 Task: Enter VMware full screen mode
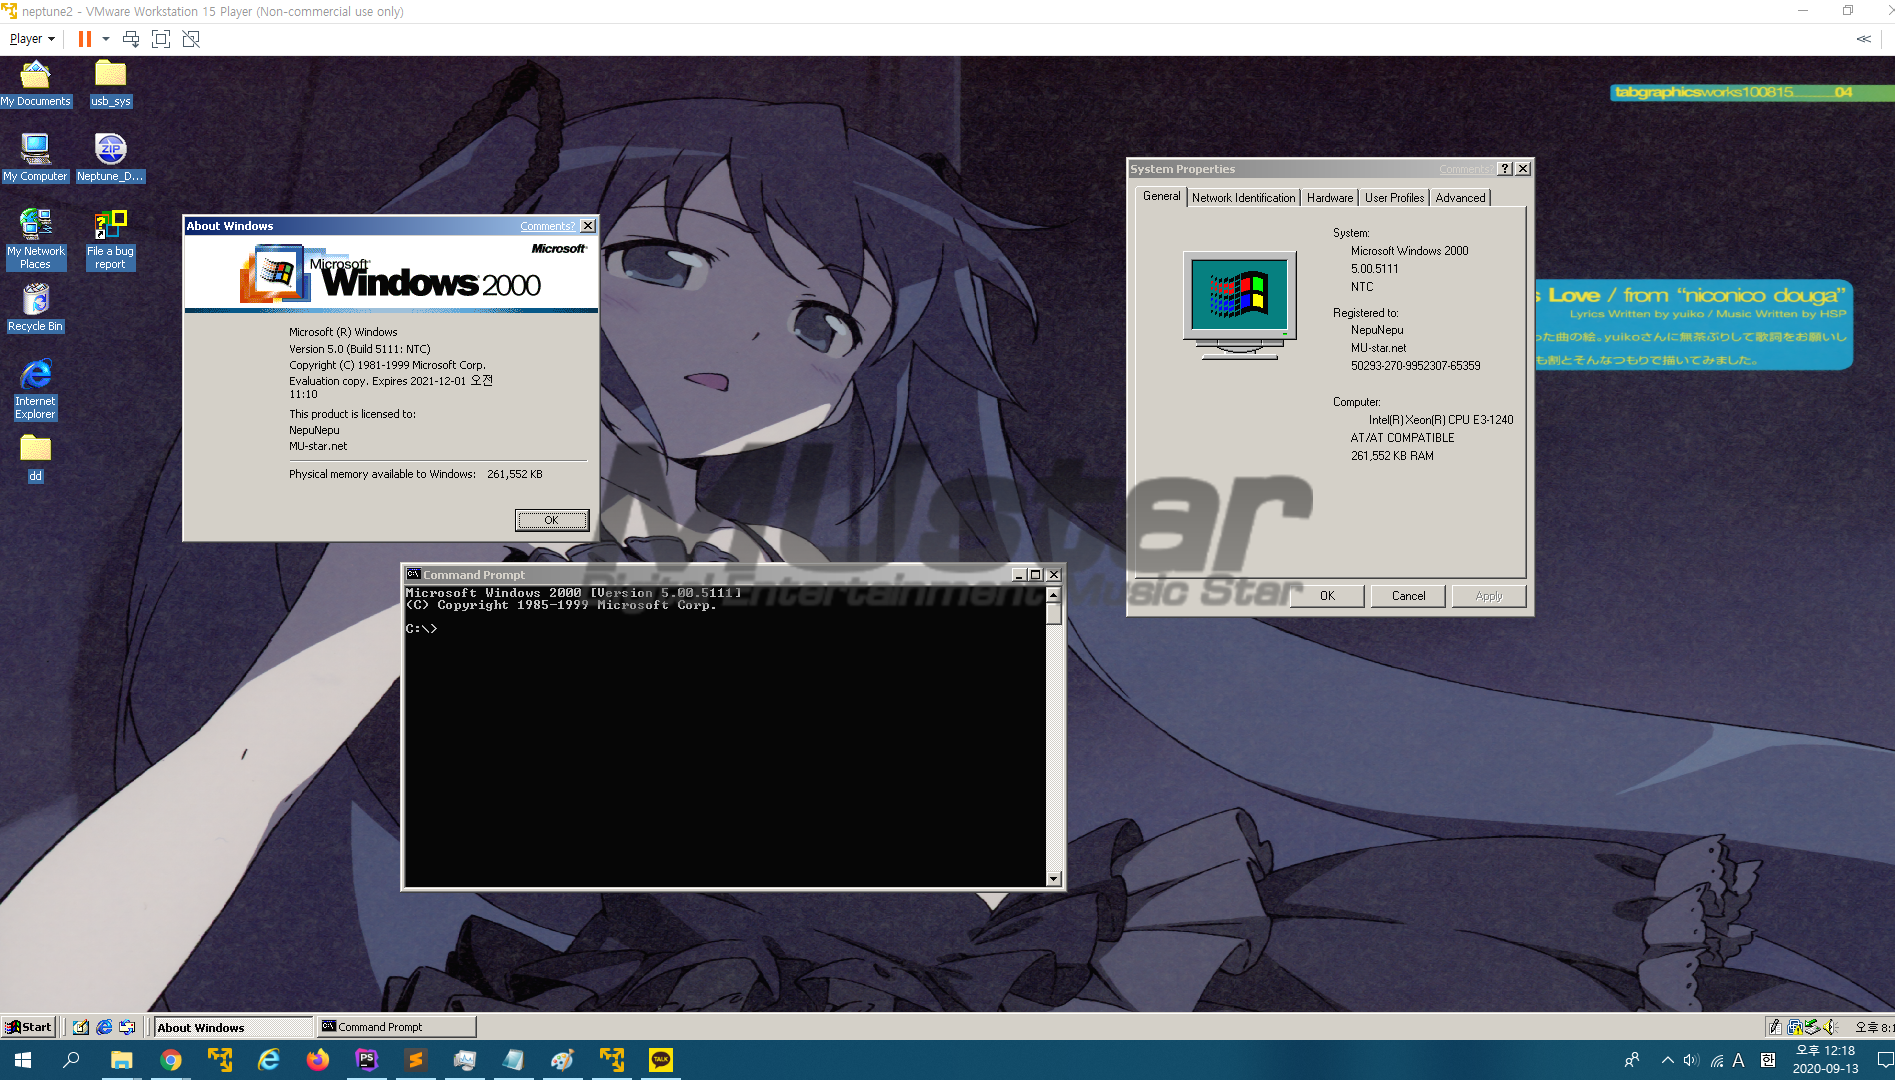(160, 39)
